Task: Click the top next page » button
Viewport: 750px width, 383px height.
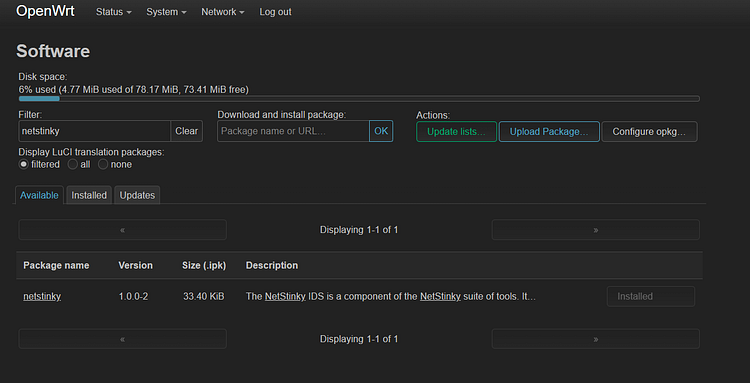Action: (x=596, y=230)
